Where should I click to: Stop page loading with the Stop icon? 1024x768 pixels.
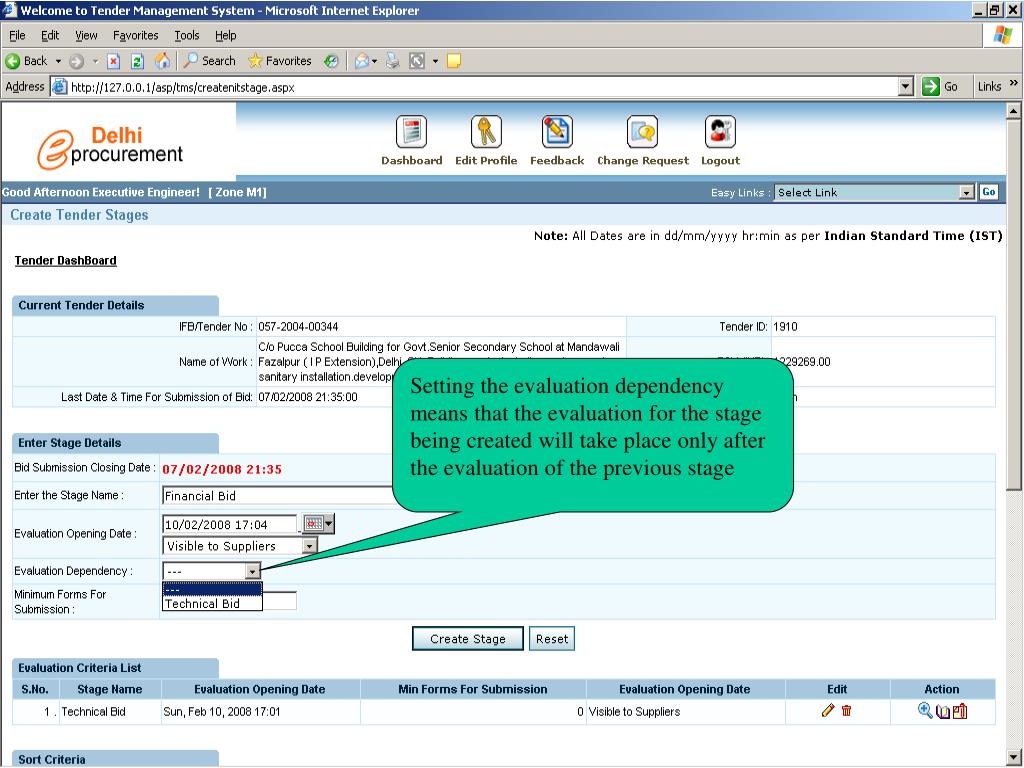point(114,61)
